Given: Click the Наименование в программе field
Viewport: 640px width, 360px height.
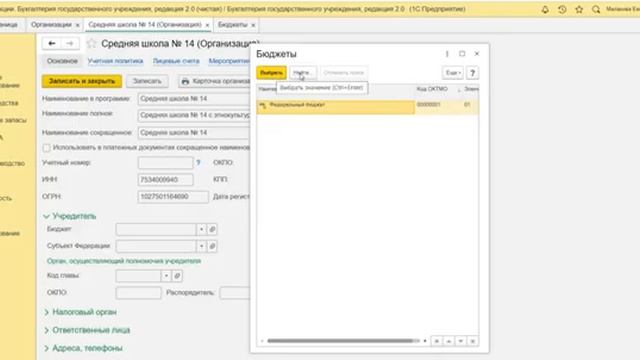Looking at the screenshot, I should 194,99.
